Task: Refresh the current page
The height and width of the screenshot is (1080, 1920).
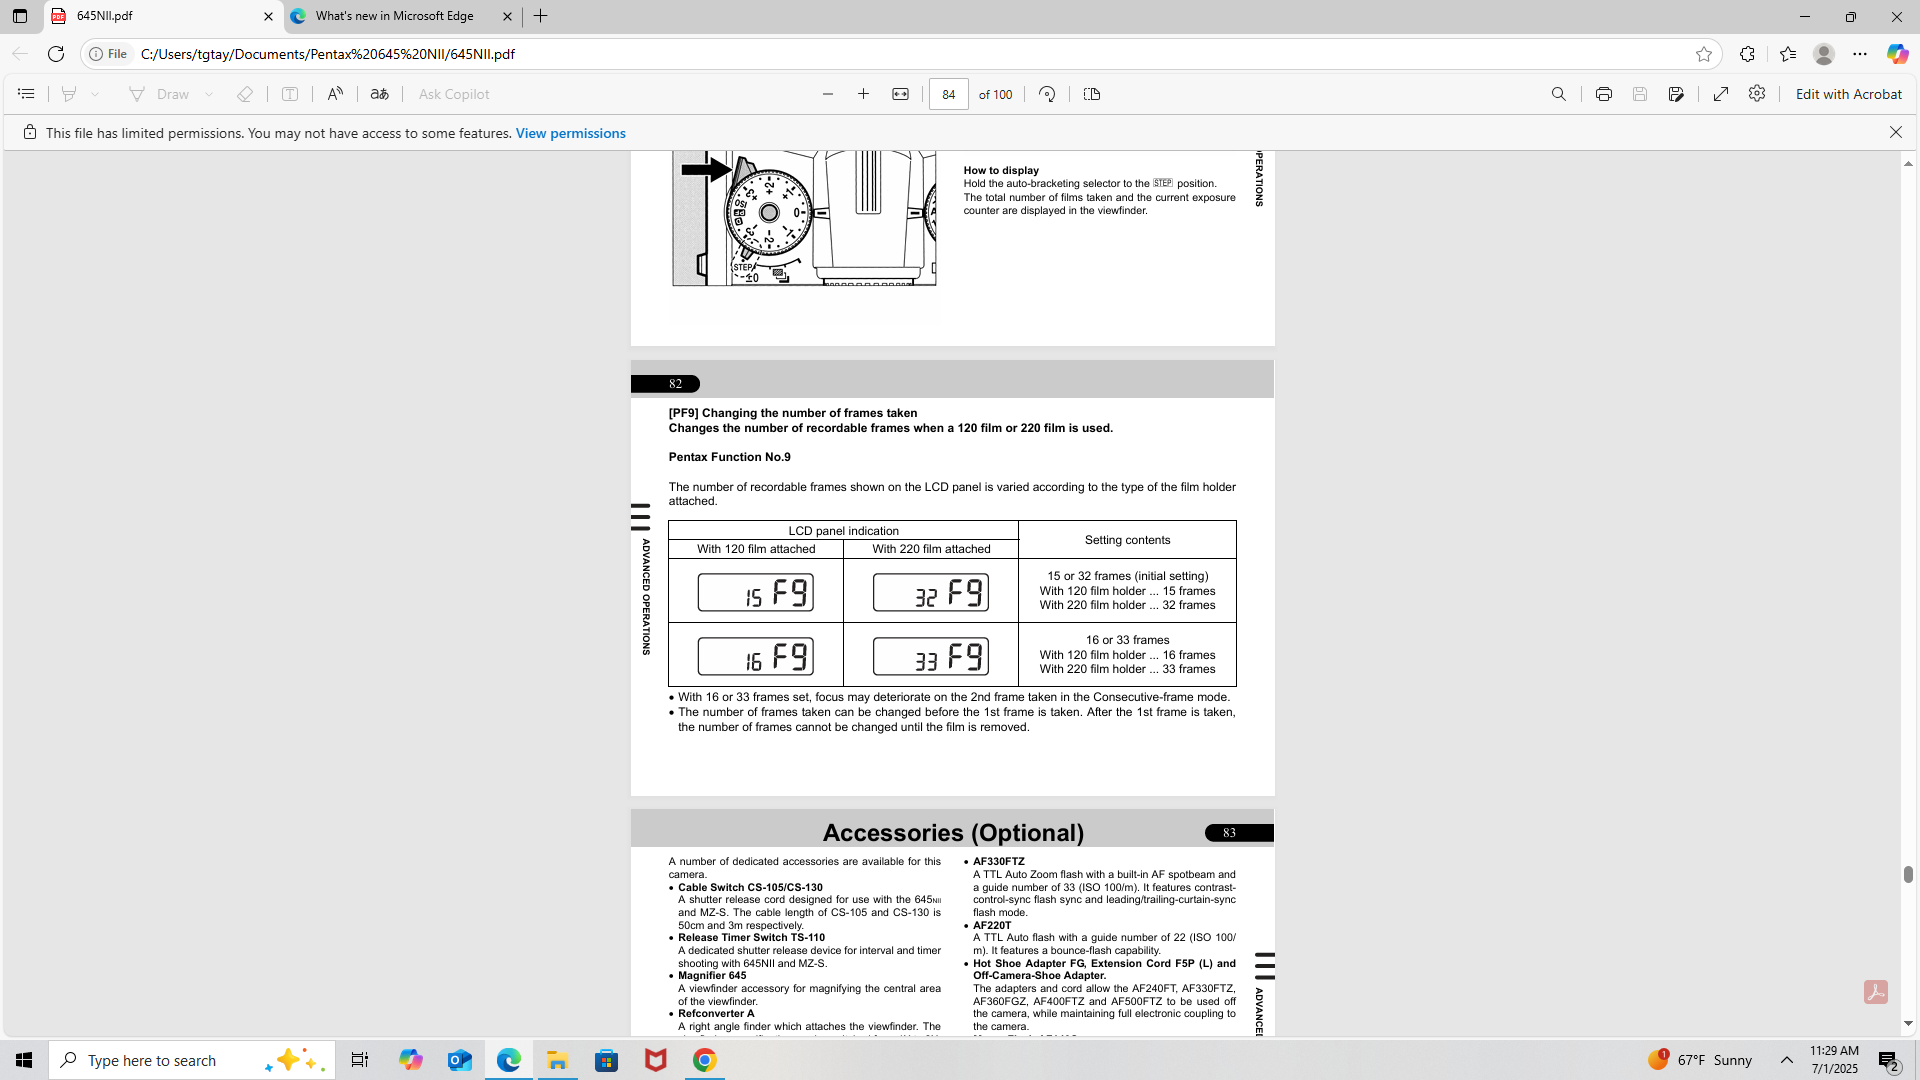Action: (56, 54)
